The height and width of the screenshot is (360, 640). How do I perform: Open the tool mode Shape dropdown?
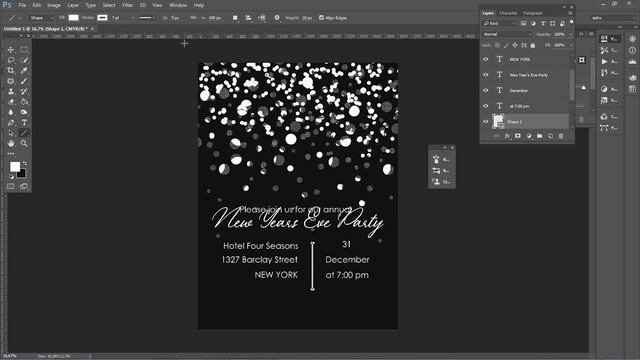42,18
